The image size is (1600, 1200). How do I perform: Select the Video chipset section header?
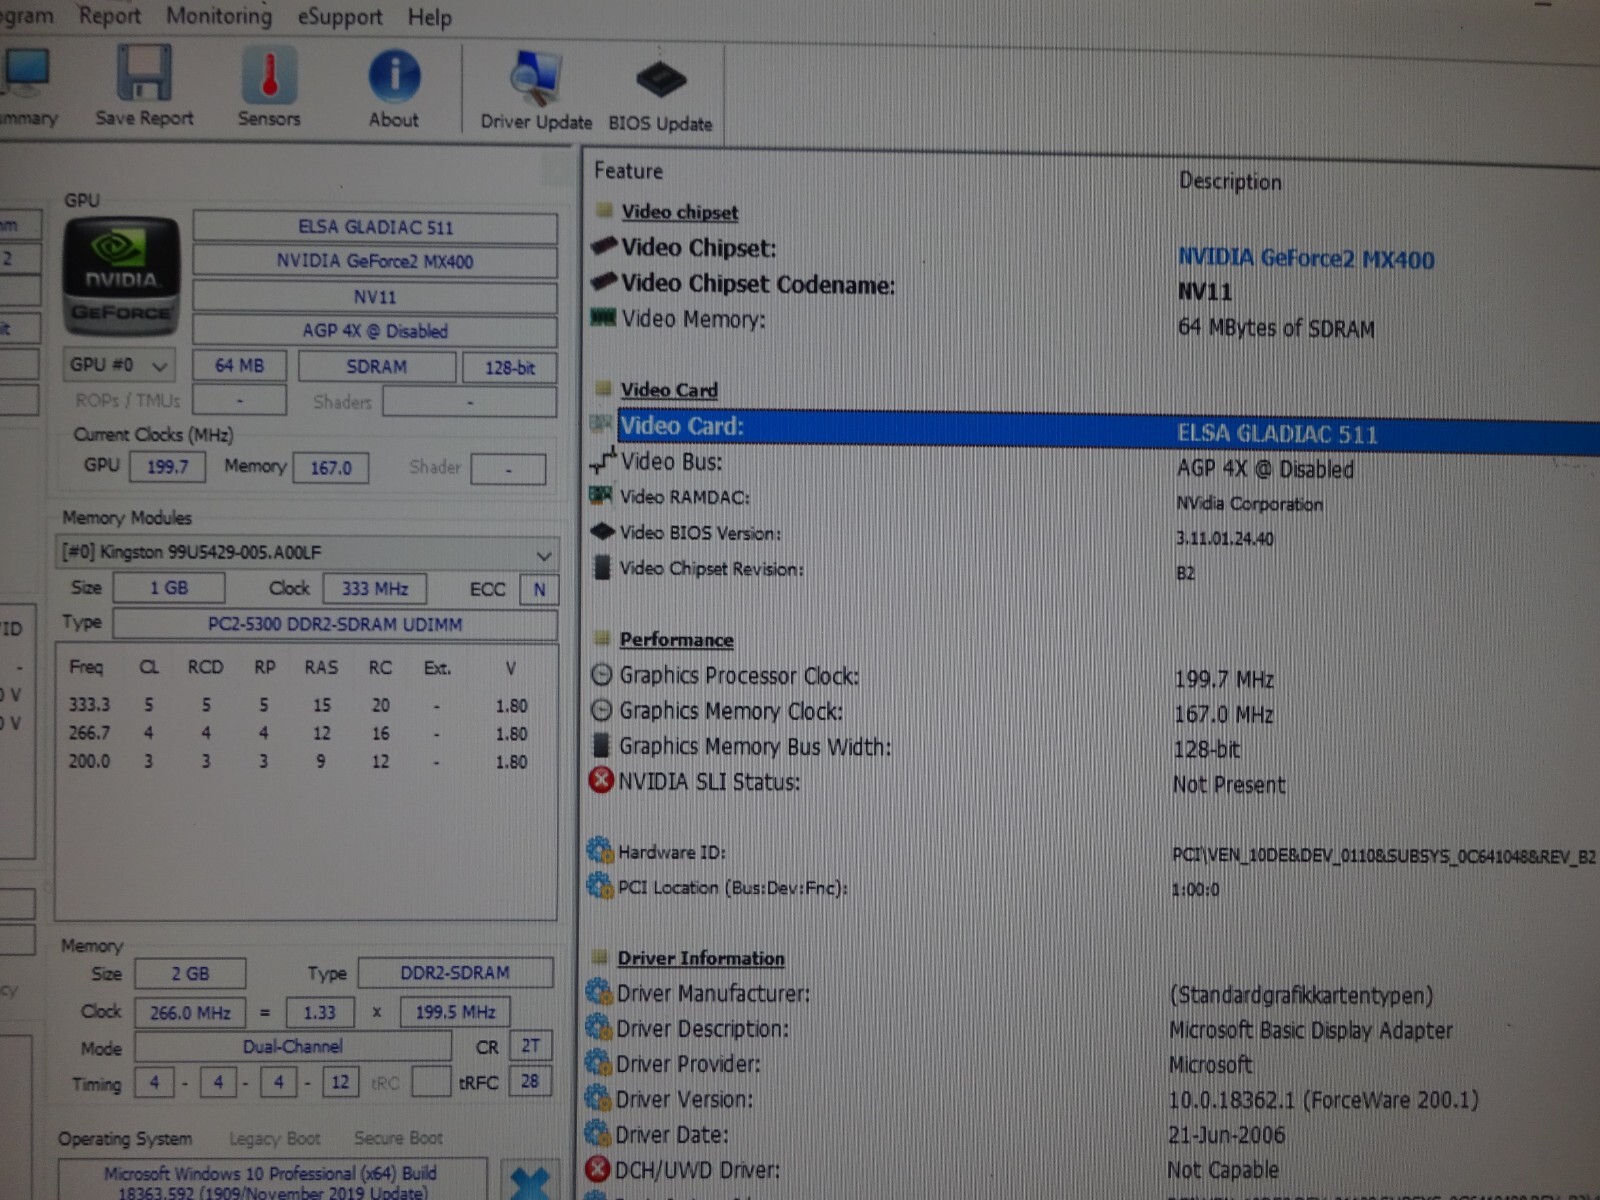tap(680, 212)
